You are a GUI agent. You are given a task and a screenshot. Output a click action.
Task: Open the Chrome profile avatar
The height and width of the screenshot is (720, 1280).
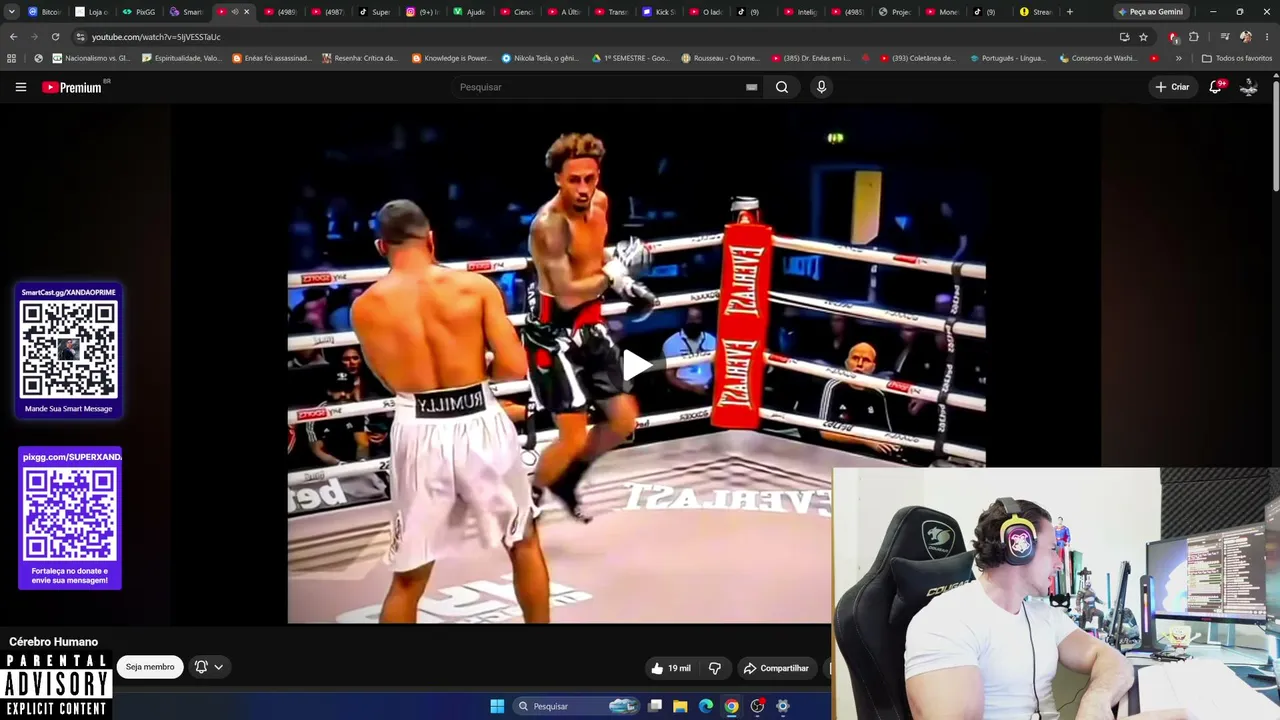[1246, 37]
